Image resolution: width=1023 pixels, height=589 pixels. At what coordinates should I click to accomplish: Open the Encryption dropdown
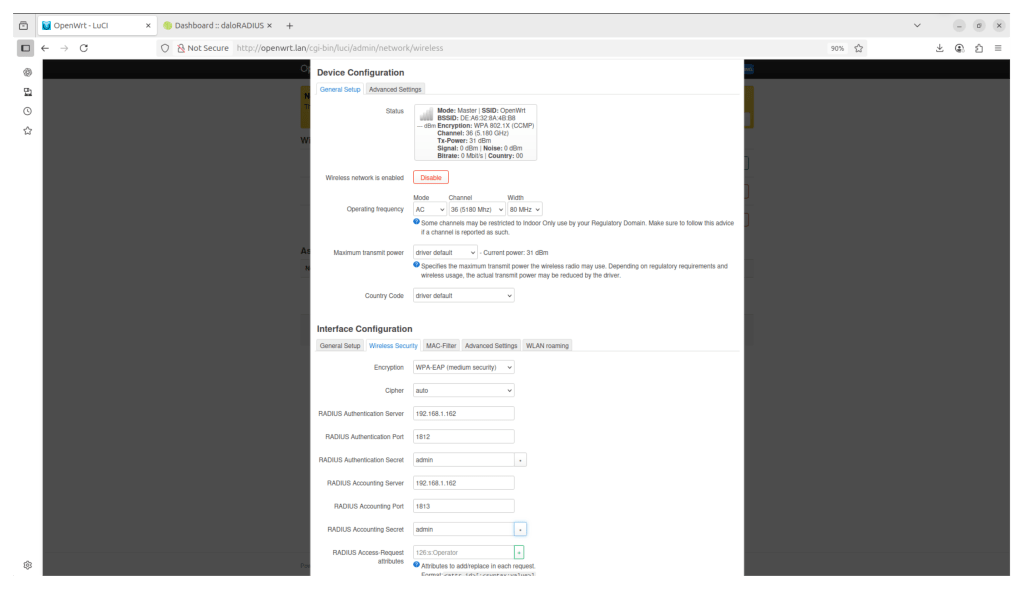click(463, 367)
